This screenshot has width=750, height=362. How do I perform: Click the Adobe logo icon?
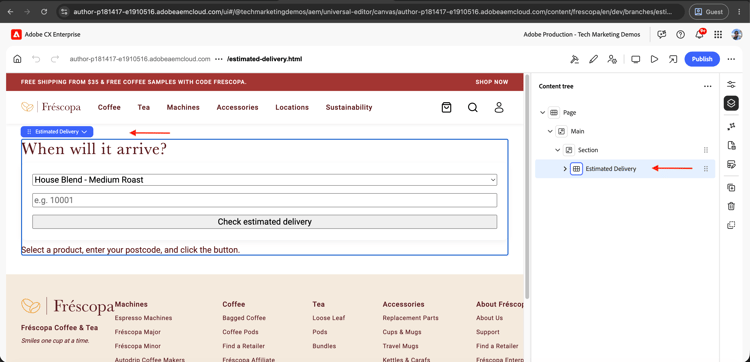(x=16, y=34)
